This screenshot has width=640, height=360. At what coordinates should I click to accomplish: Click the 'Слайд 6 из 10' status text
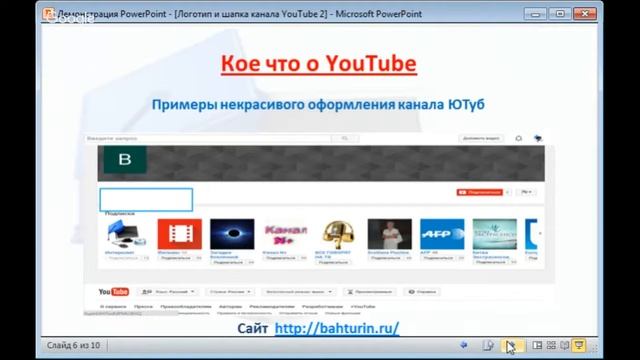coord(73,345)
